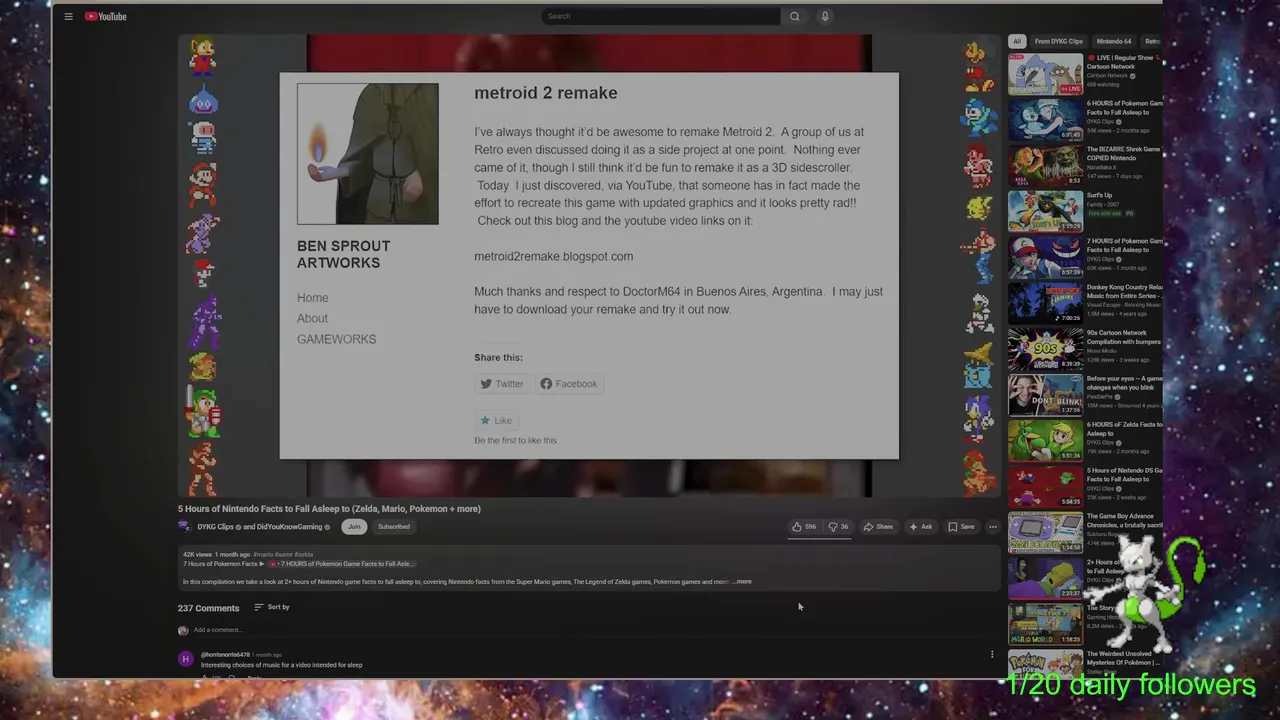This screenshot has height=720, width=1280.
Task: Click The BIZARRE Shrek Game title text
Action: tap(1124, 154)
